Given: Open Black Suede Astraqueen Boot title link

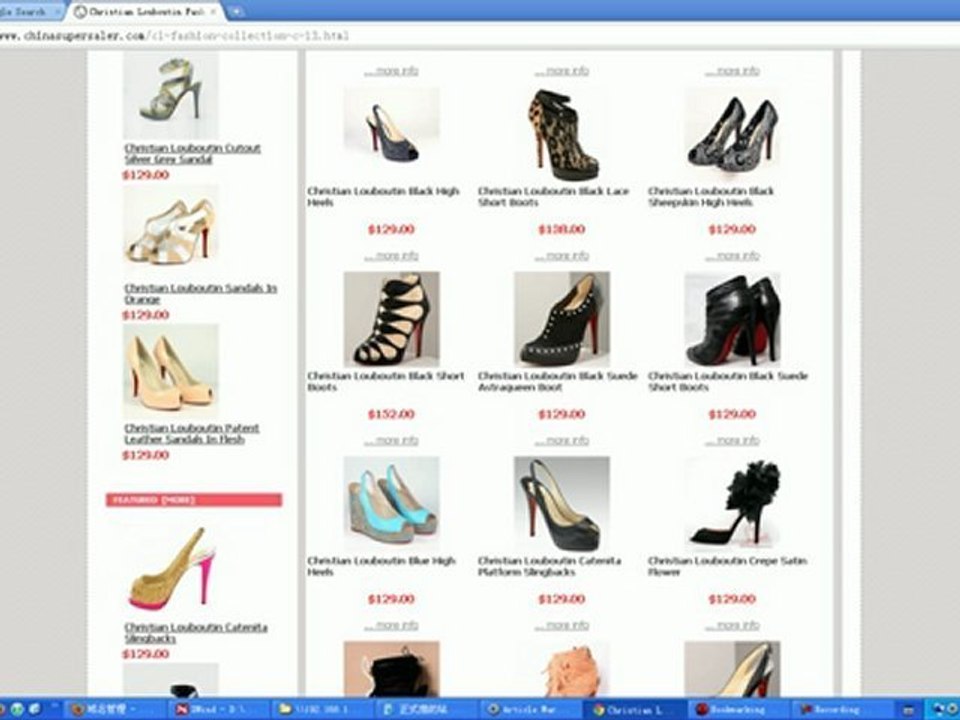Looking at the screenshot, I should click(x=558, y=381).
